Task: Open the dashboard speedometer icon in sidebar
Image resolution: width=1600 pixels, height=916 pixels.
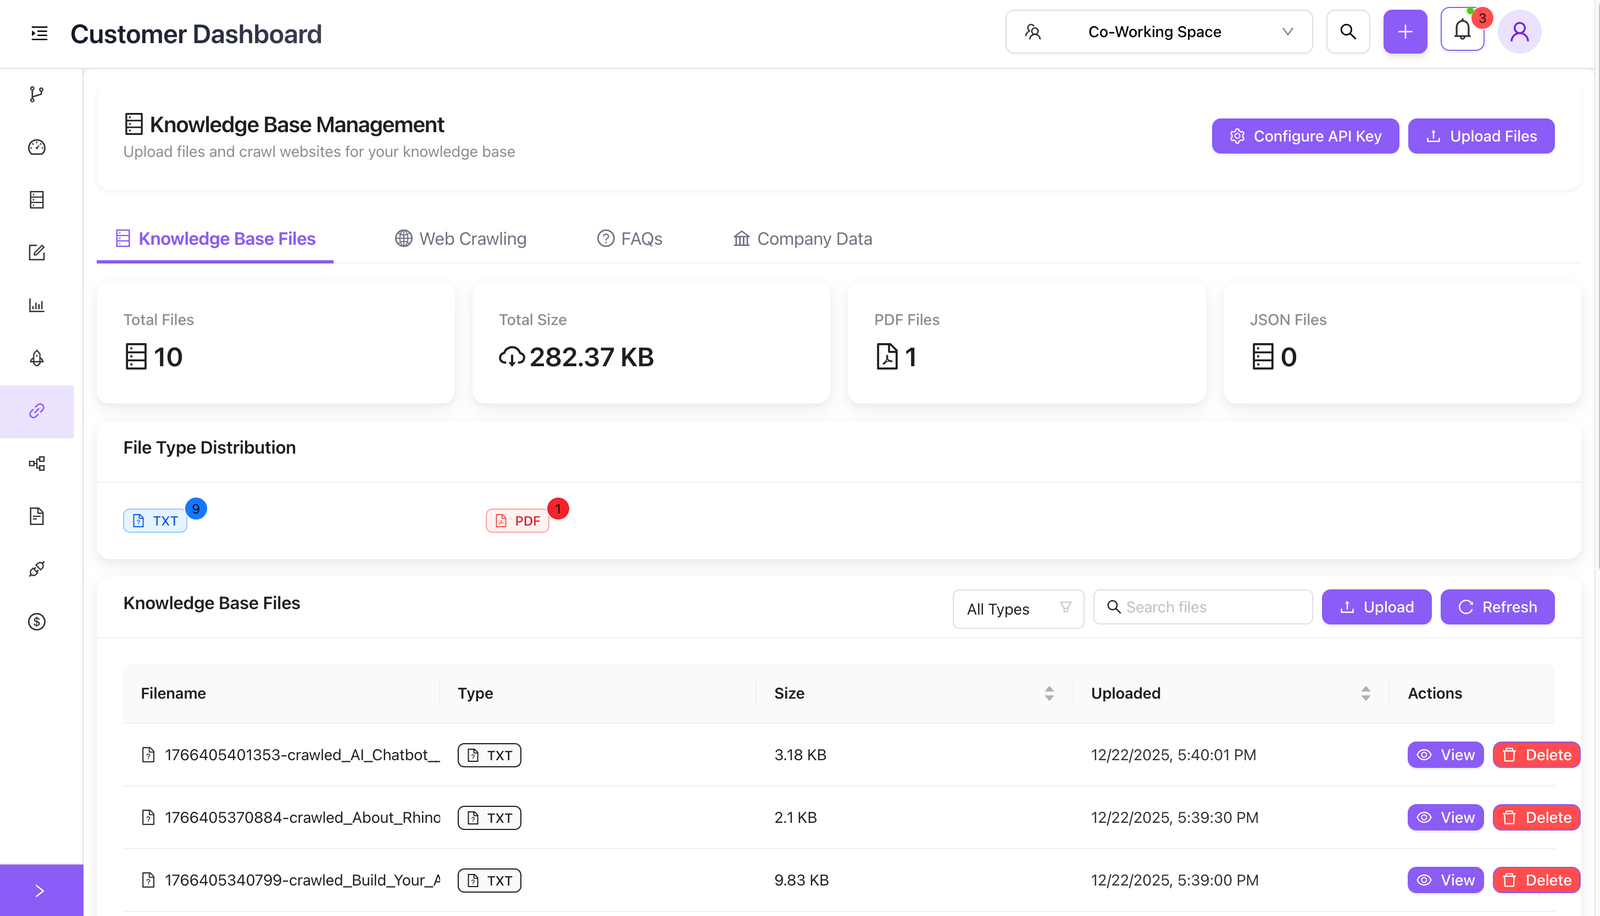Action: point(37,147)
